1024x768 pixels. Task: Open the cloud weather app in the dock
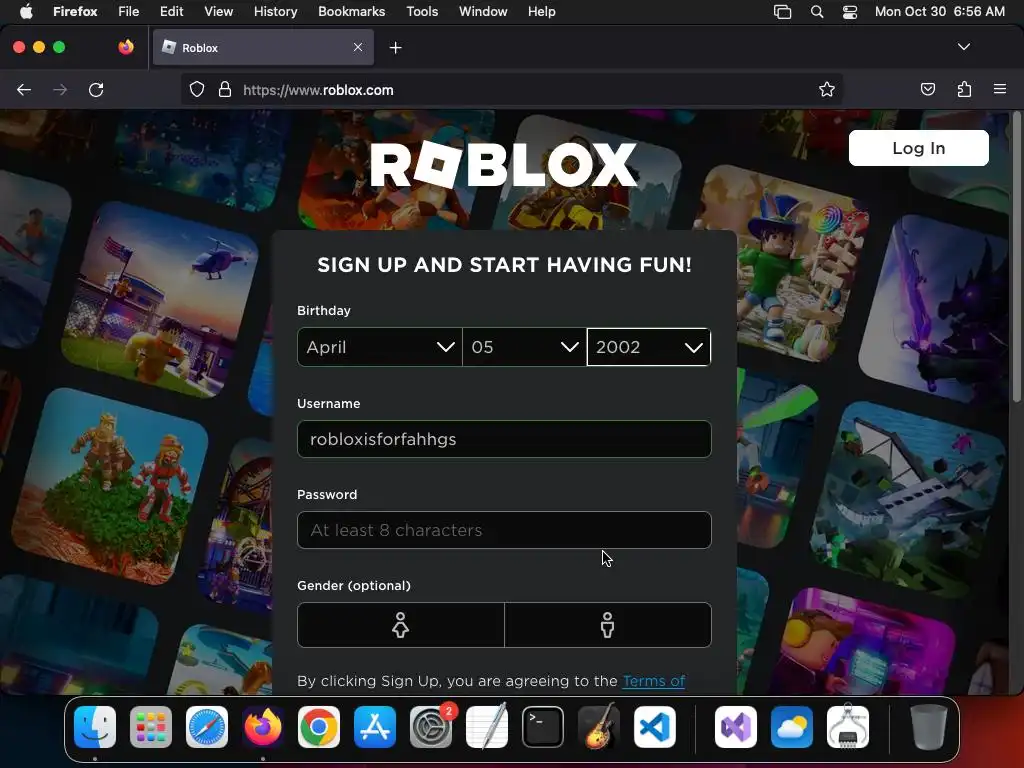point(792,727)
